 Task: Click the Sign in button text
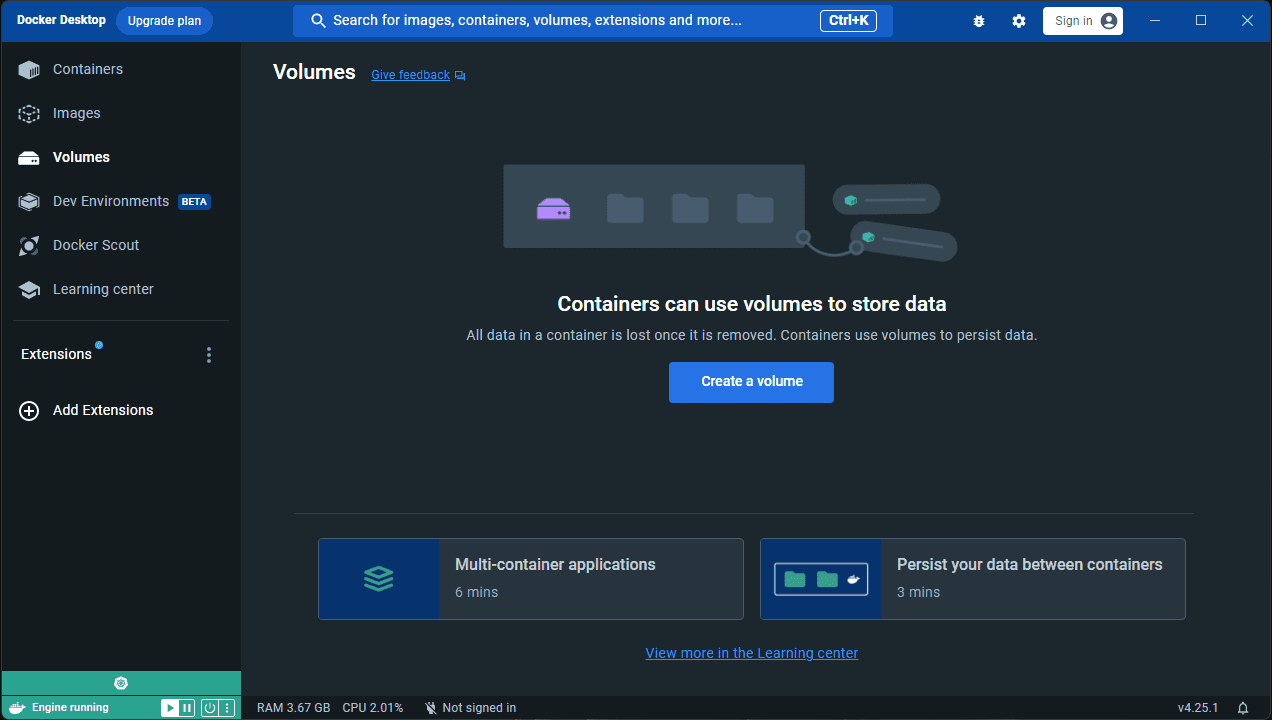[1074, 21]
